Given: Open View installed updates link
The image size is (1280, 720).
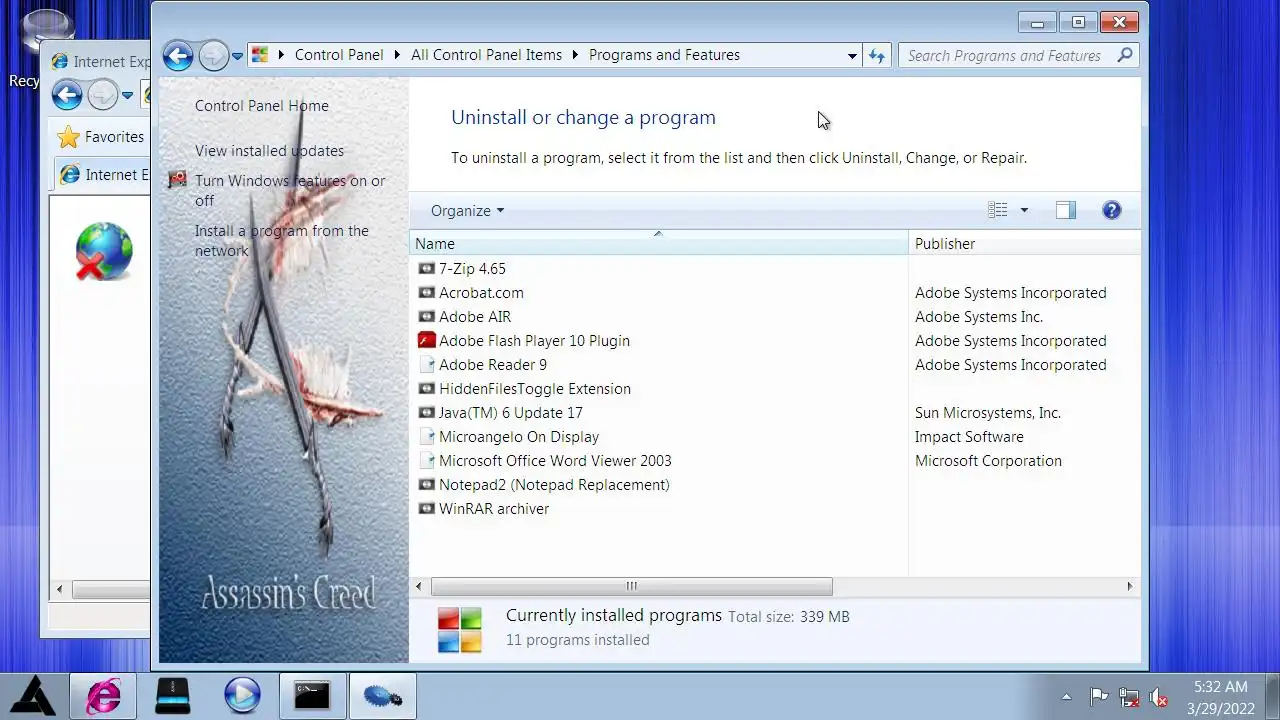Looking at the screenshot, I should tap(269, 150).
